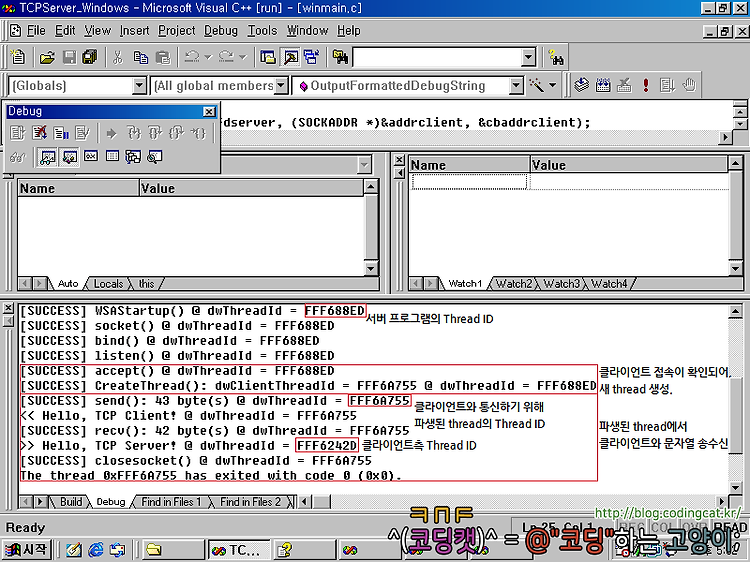Click the Copy icon in the toolbar
The height and width of the screenshot is (562, 750).
(x=141, y=58)
